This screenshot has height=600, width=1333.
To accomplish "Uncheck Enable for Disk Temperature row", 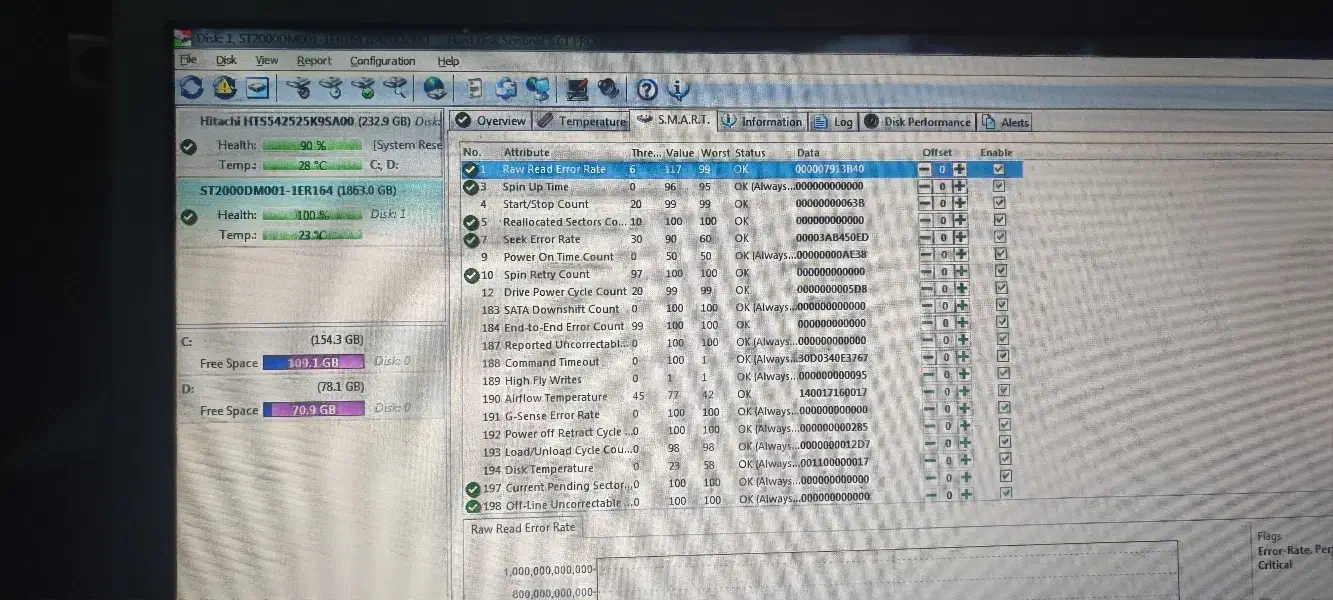I will [1005, 459].
